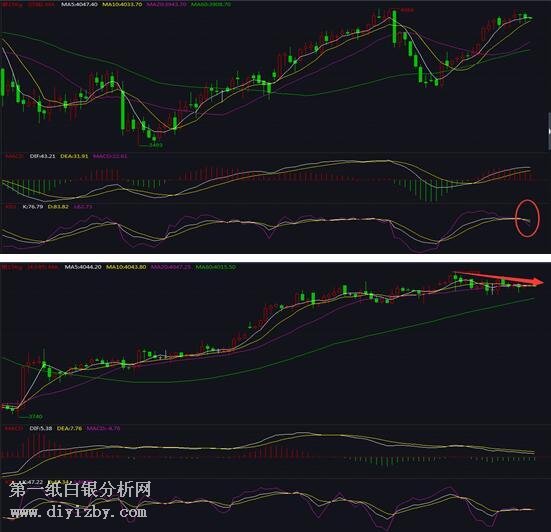The height and width of the screenshot is (532, 551).
Task: Click the high price marker at top chart peak
Action: tap(407, 10)
